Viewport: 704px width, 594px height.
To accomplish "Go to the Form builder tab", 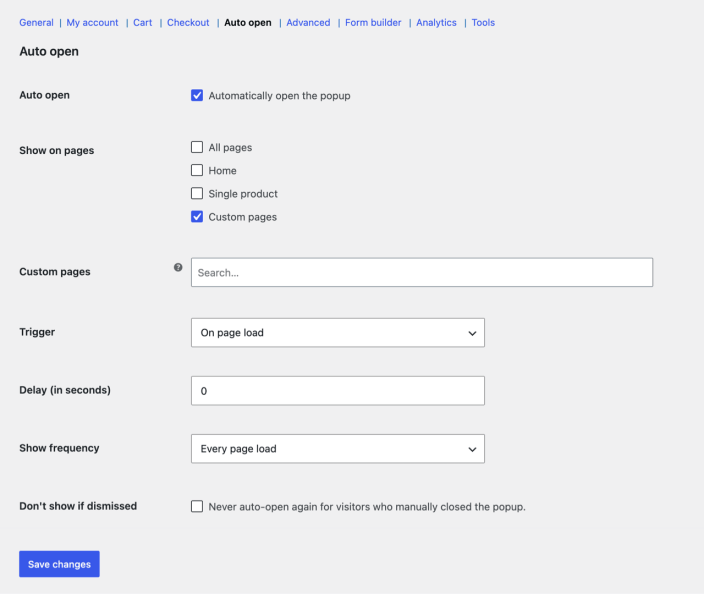I will tap(373, 22).
